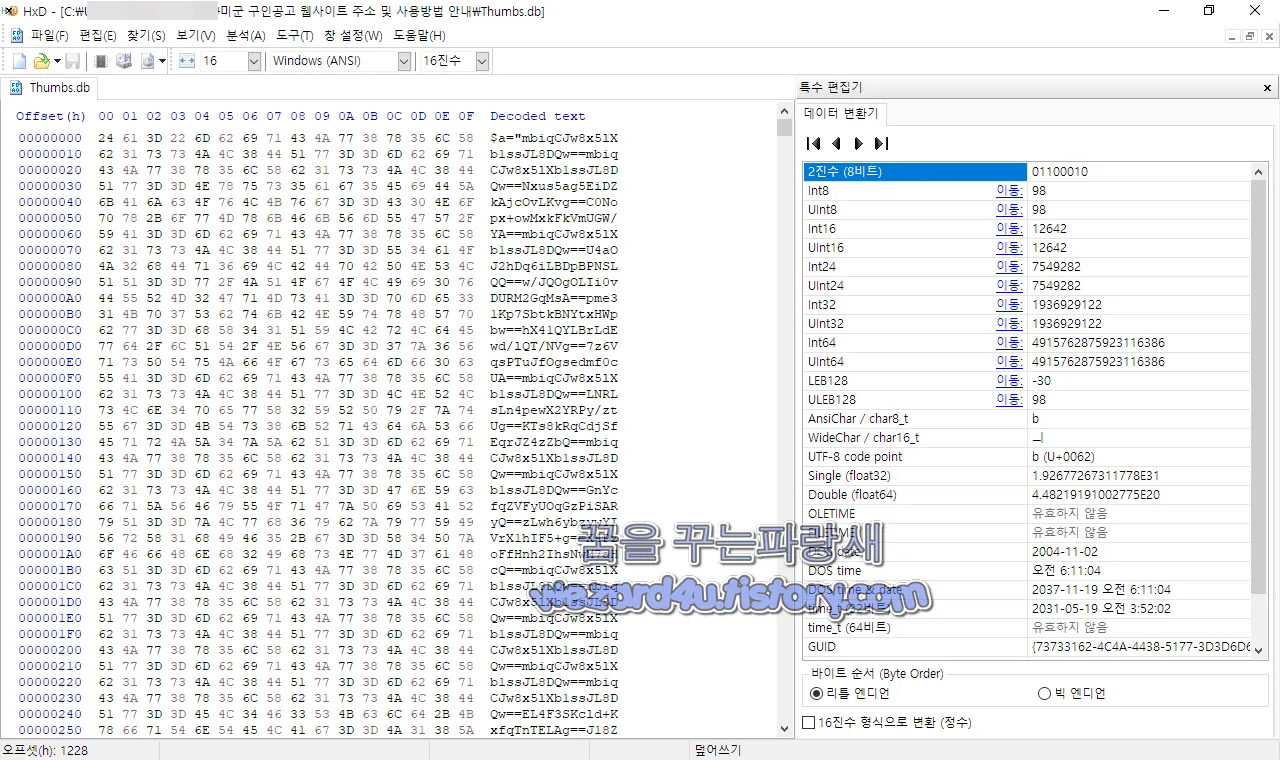
Task: Click the data inspector scrollbar up arrow
Action: pos(1260,172)
